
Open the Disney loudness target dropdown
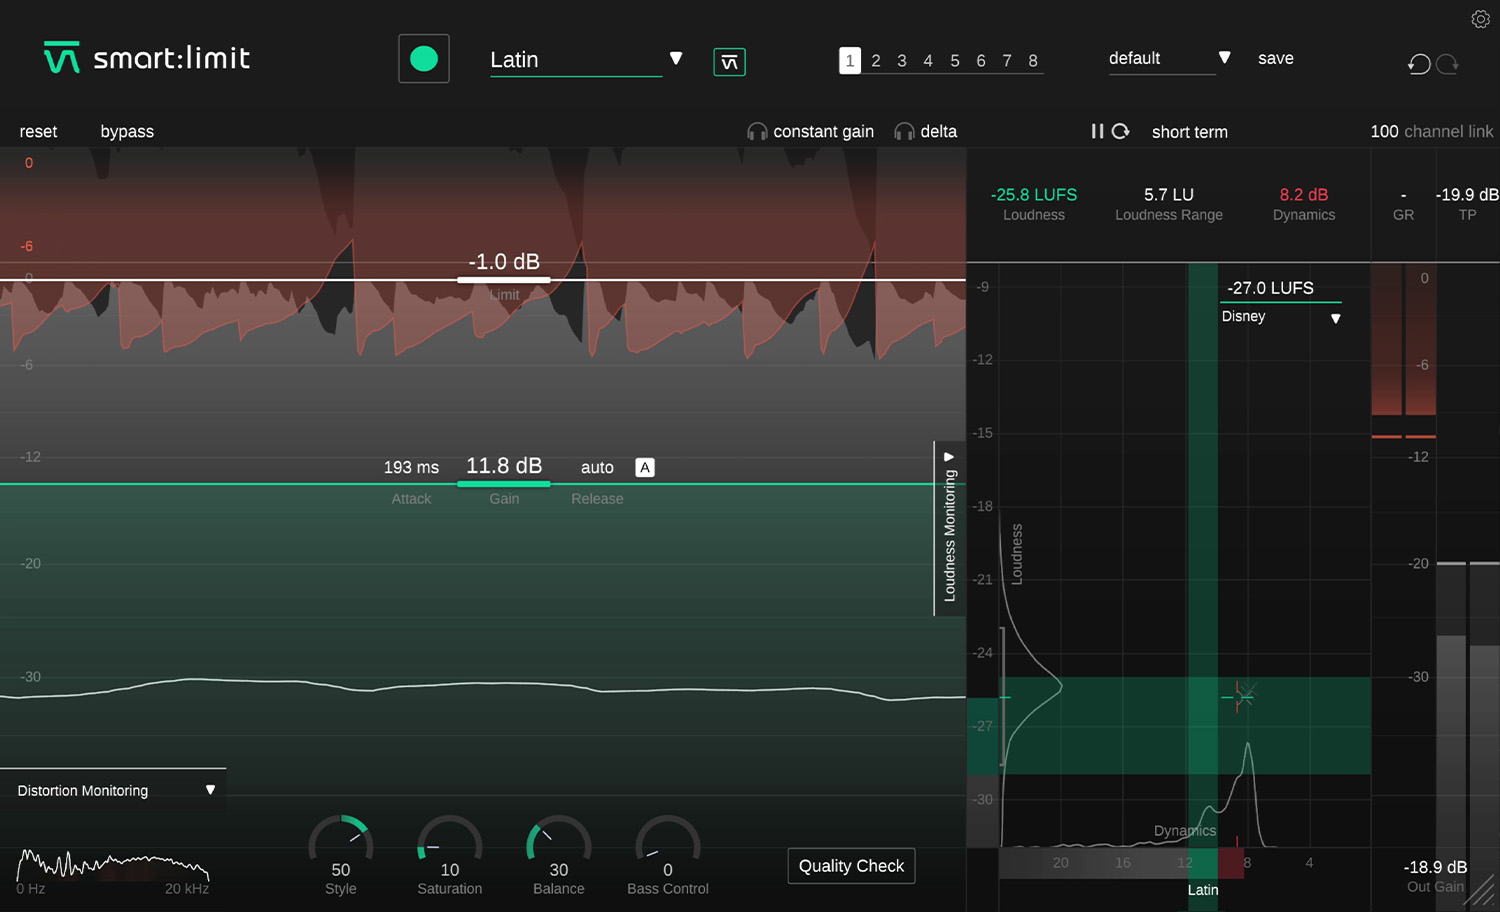1281,317
